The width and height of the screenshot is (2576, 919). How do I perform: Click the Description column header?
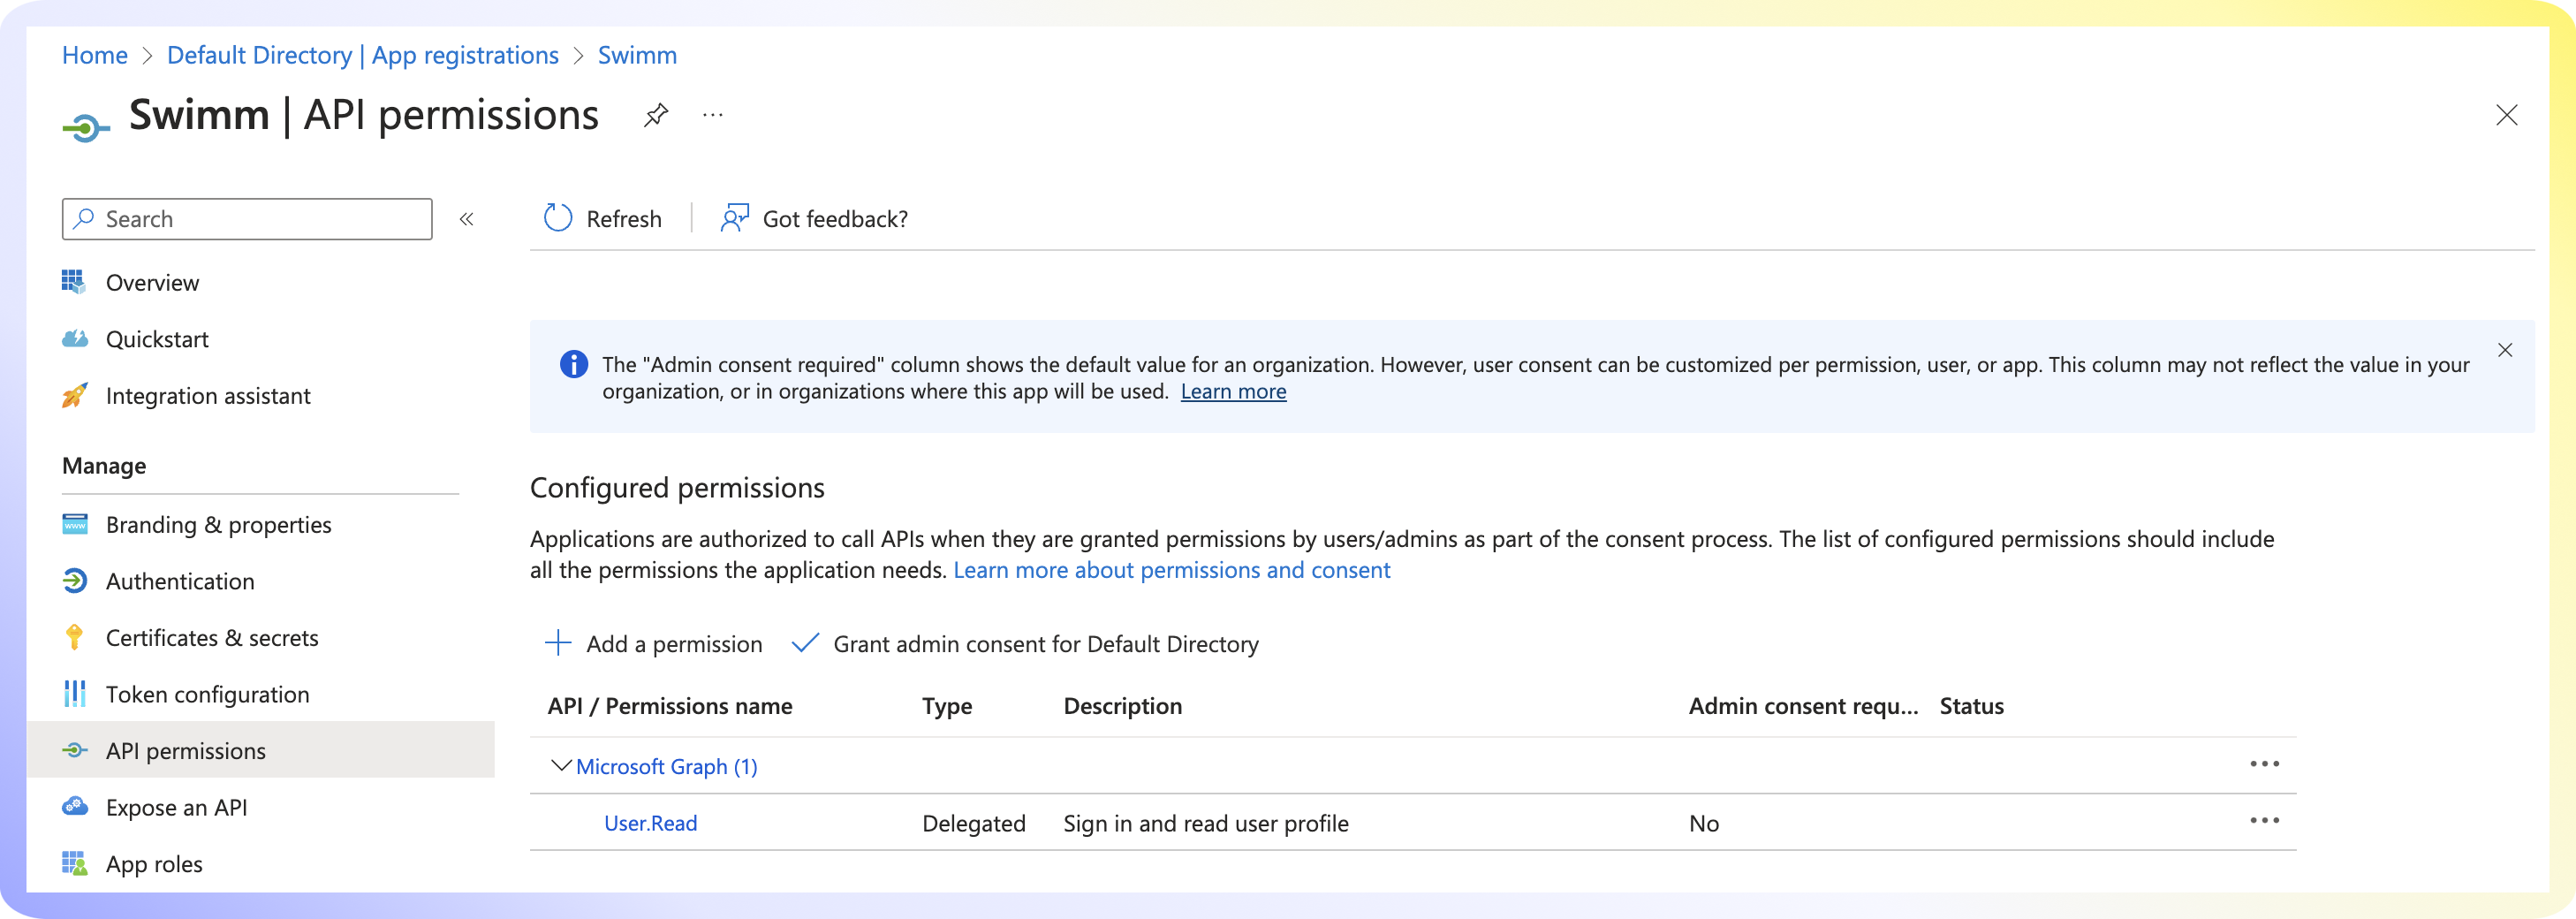click(x=1122, y=706)
